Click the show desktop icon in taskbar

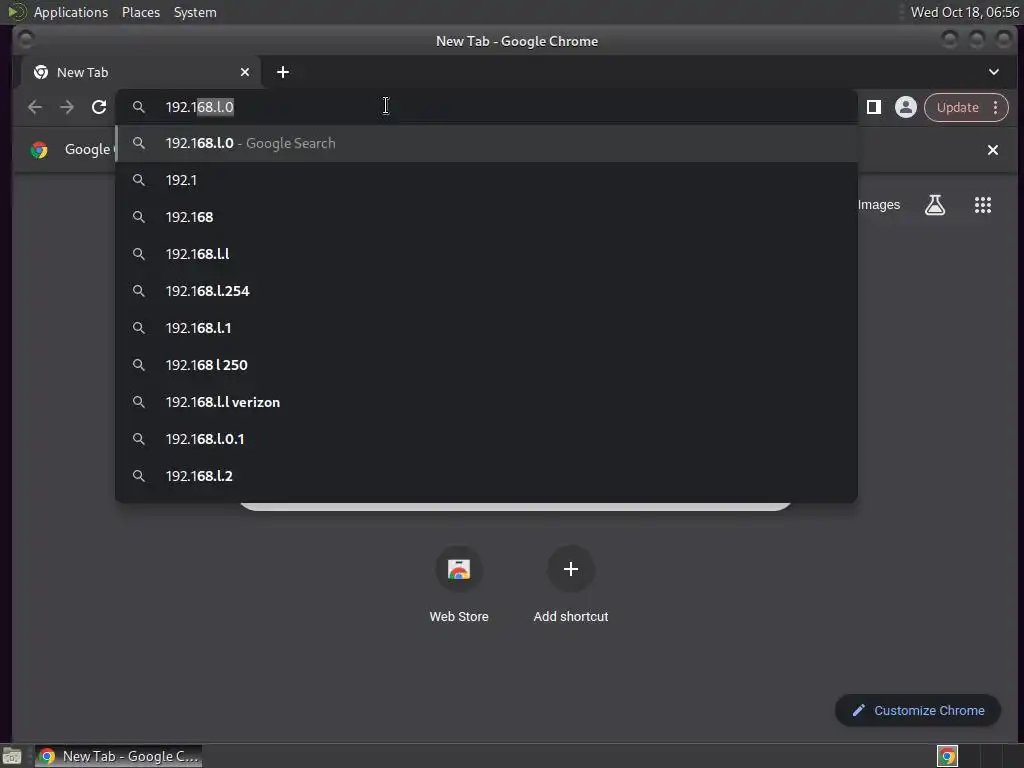pos(12,756)
